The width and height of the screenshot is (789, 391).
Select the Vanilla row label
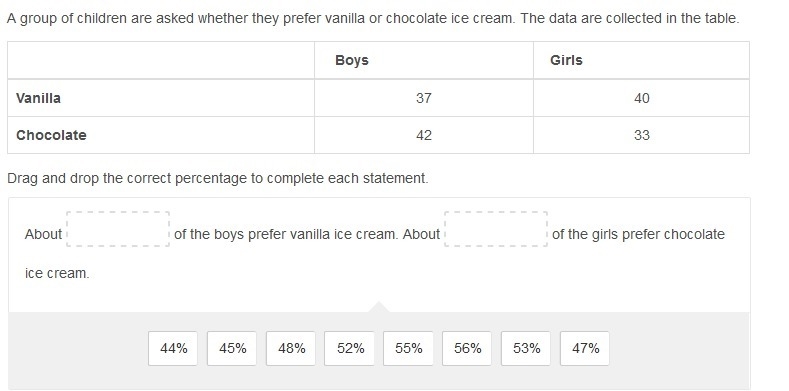pyautogui.click(x=161, y=98)
